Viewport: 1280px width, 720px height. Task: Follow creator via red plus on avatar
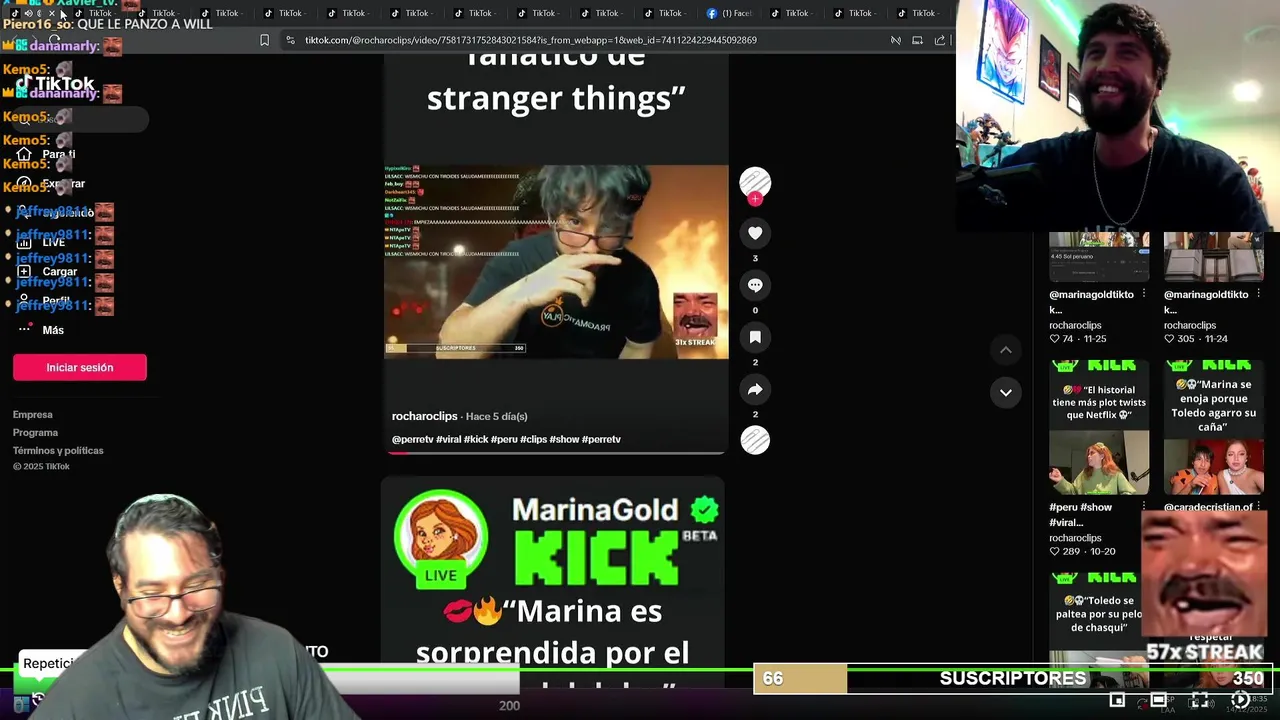click(x=755, y=199)
